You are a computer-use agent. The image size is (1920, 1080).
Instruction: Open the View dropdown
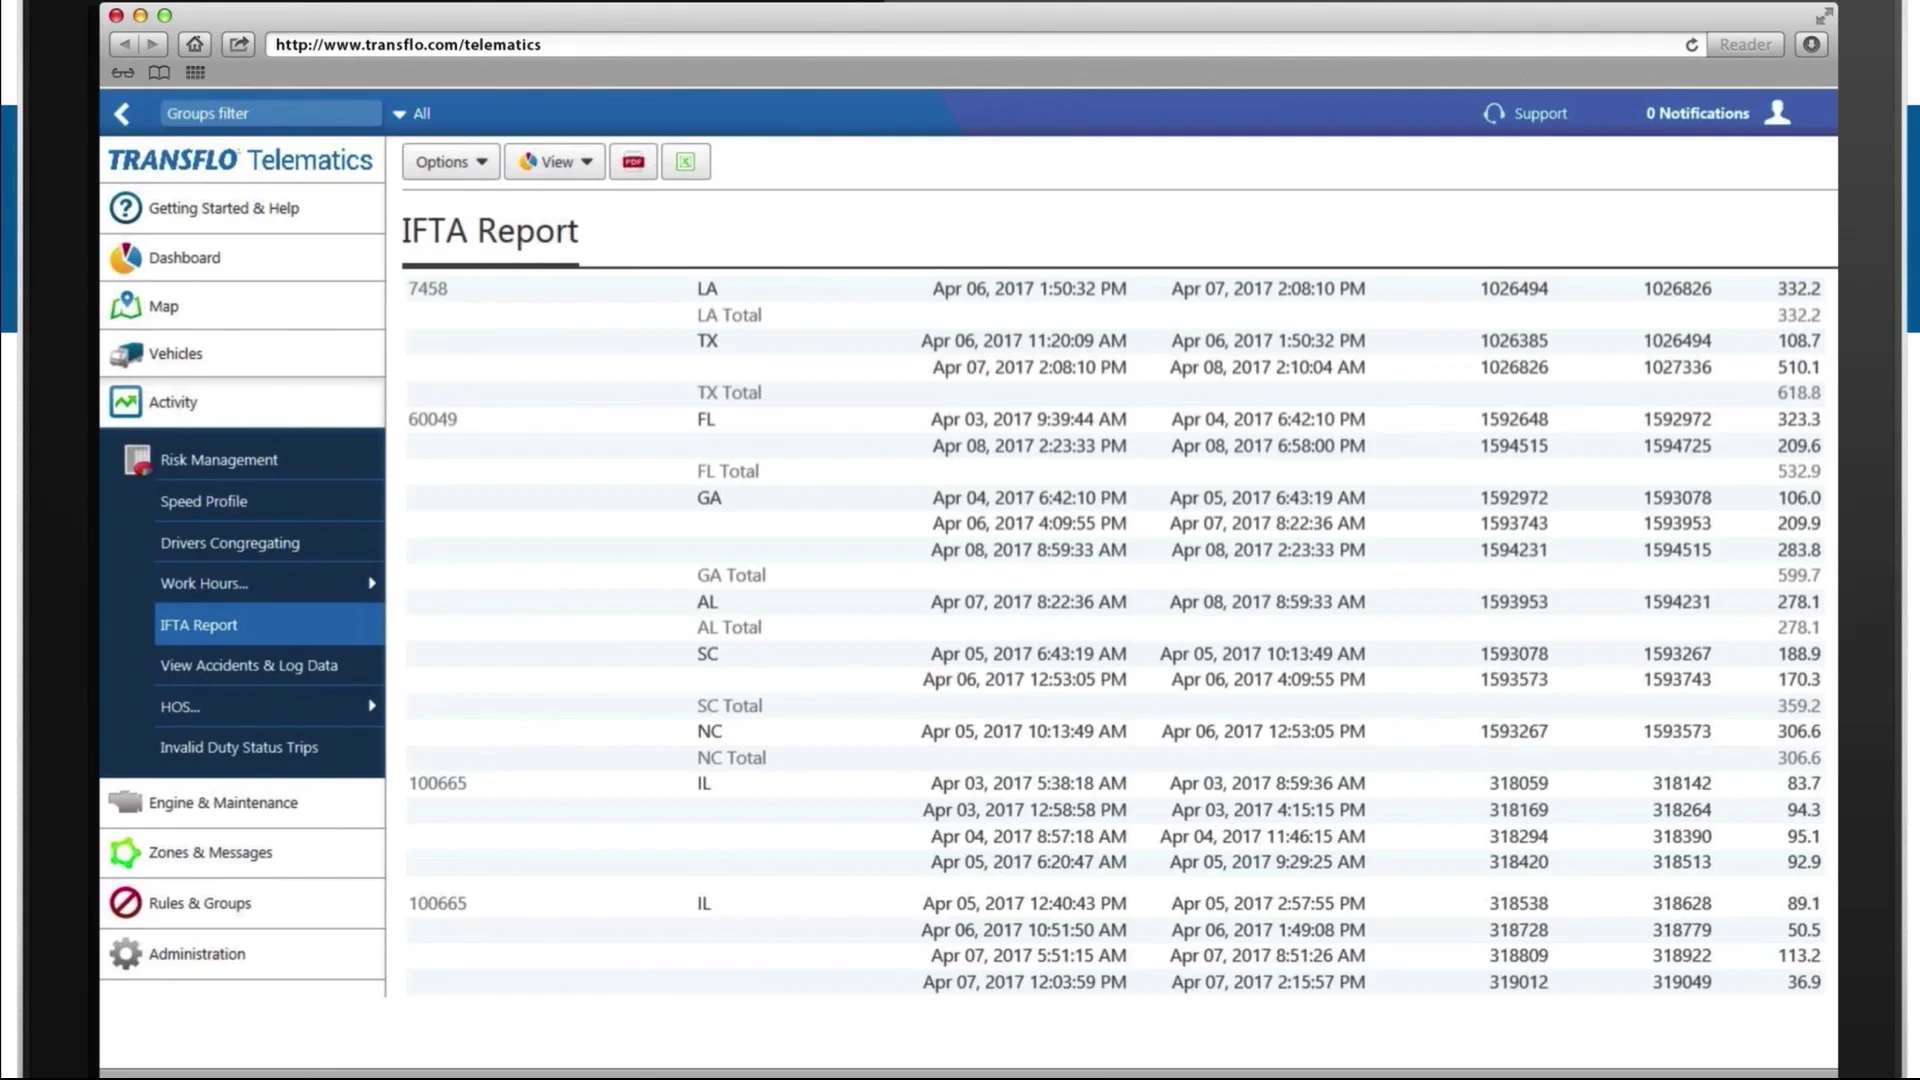point(553,161)
